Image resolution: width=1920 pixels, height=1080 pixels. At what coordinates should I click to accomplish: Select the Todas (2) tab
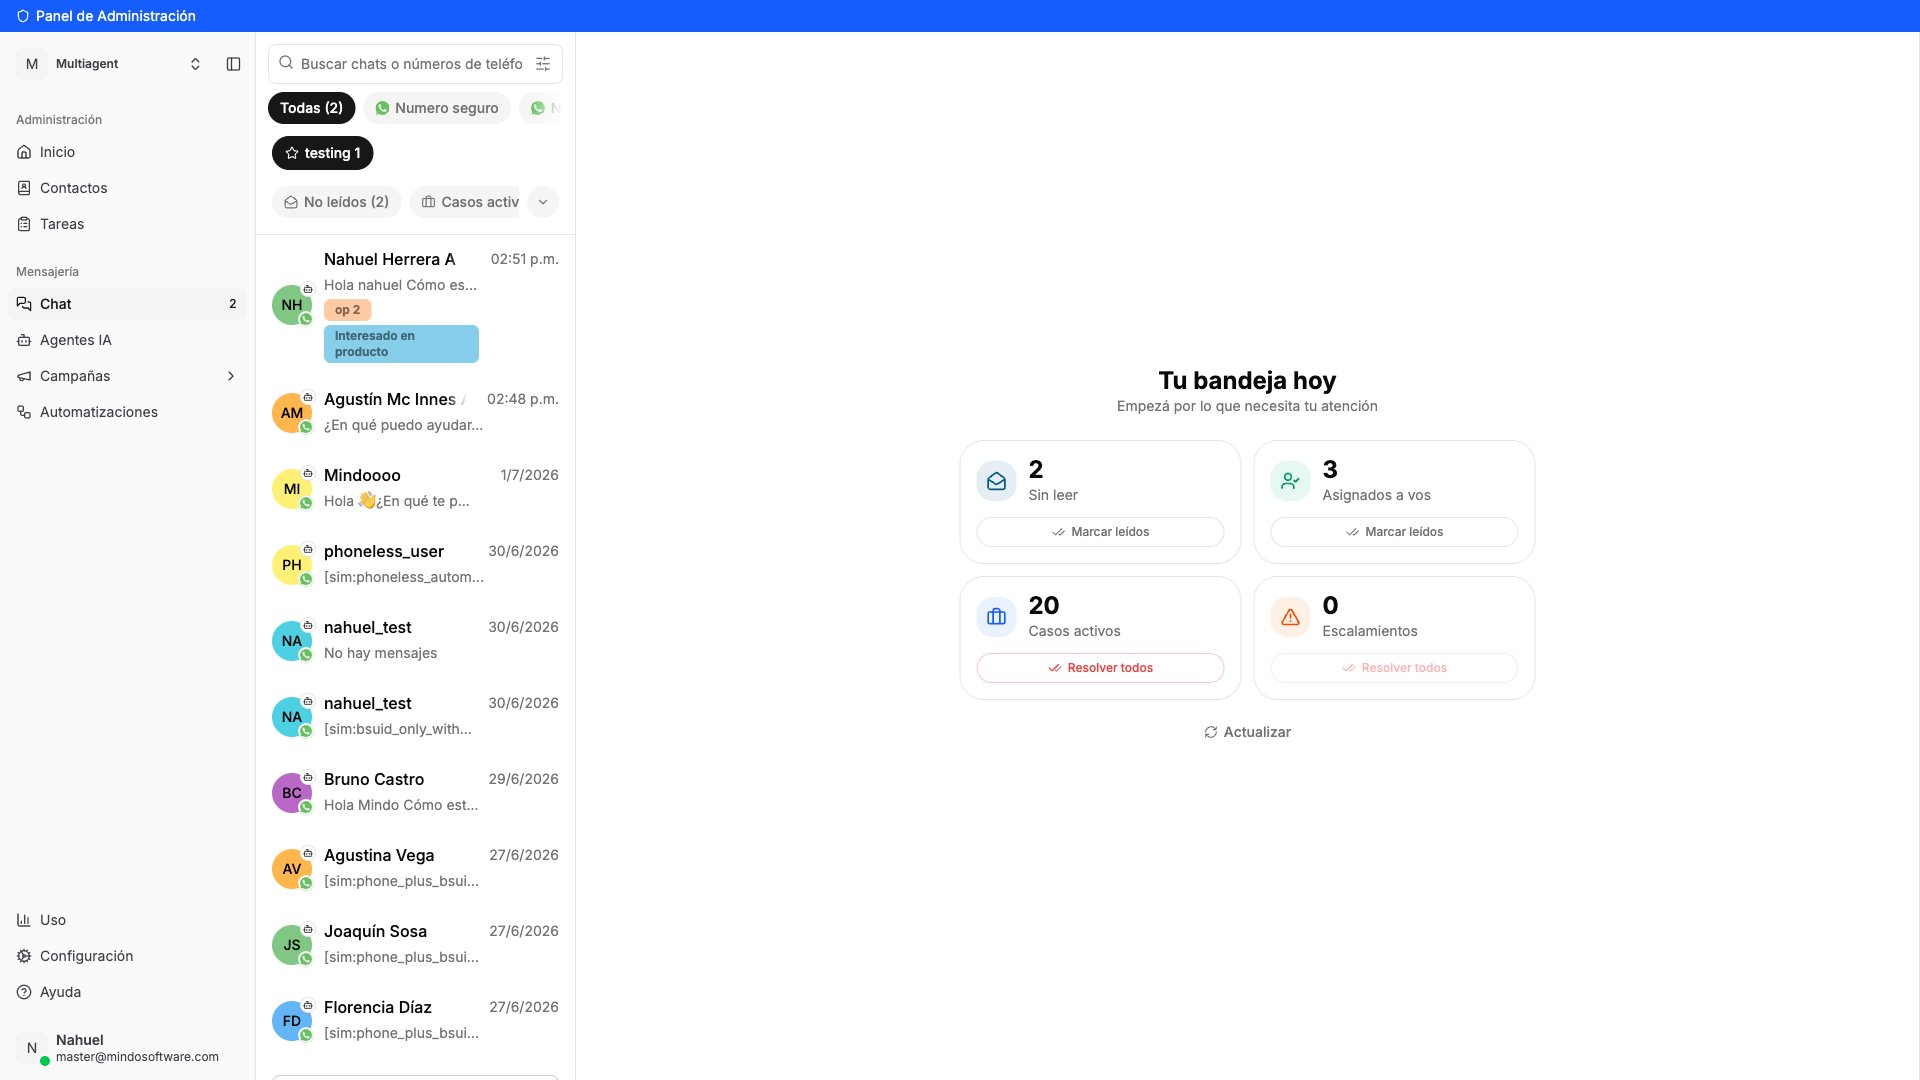(311, 108)
